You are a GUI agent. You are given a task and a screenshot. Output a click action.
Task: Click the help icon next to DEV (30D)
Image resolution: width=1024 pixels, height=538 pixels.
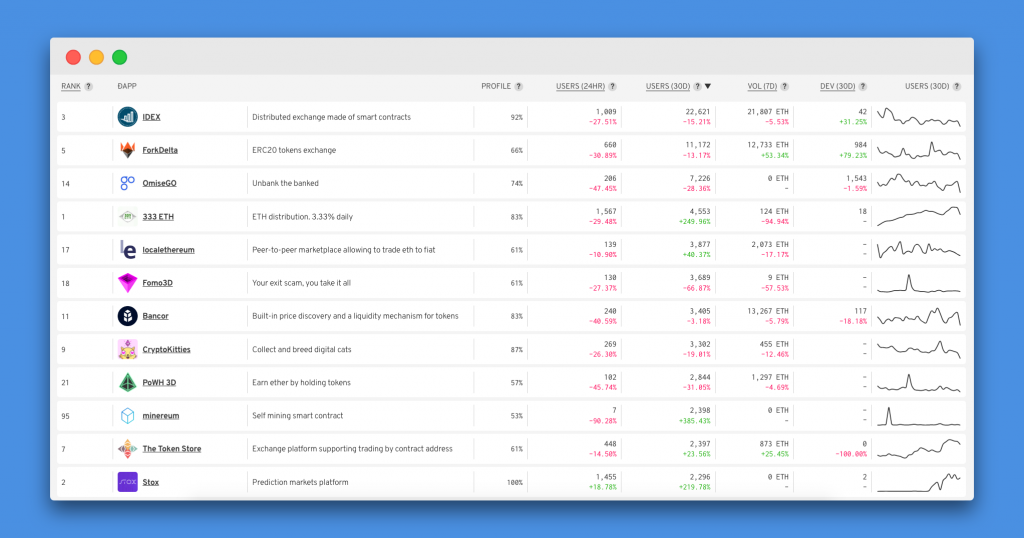coord(863,86)
